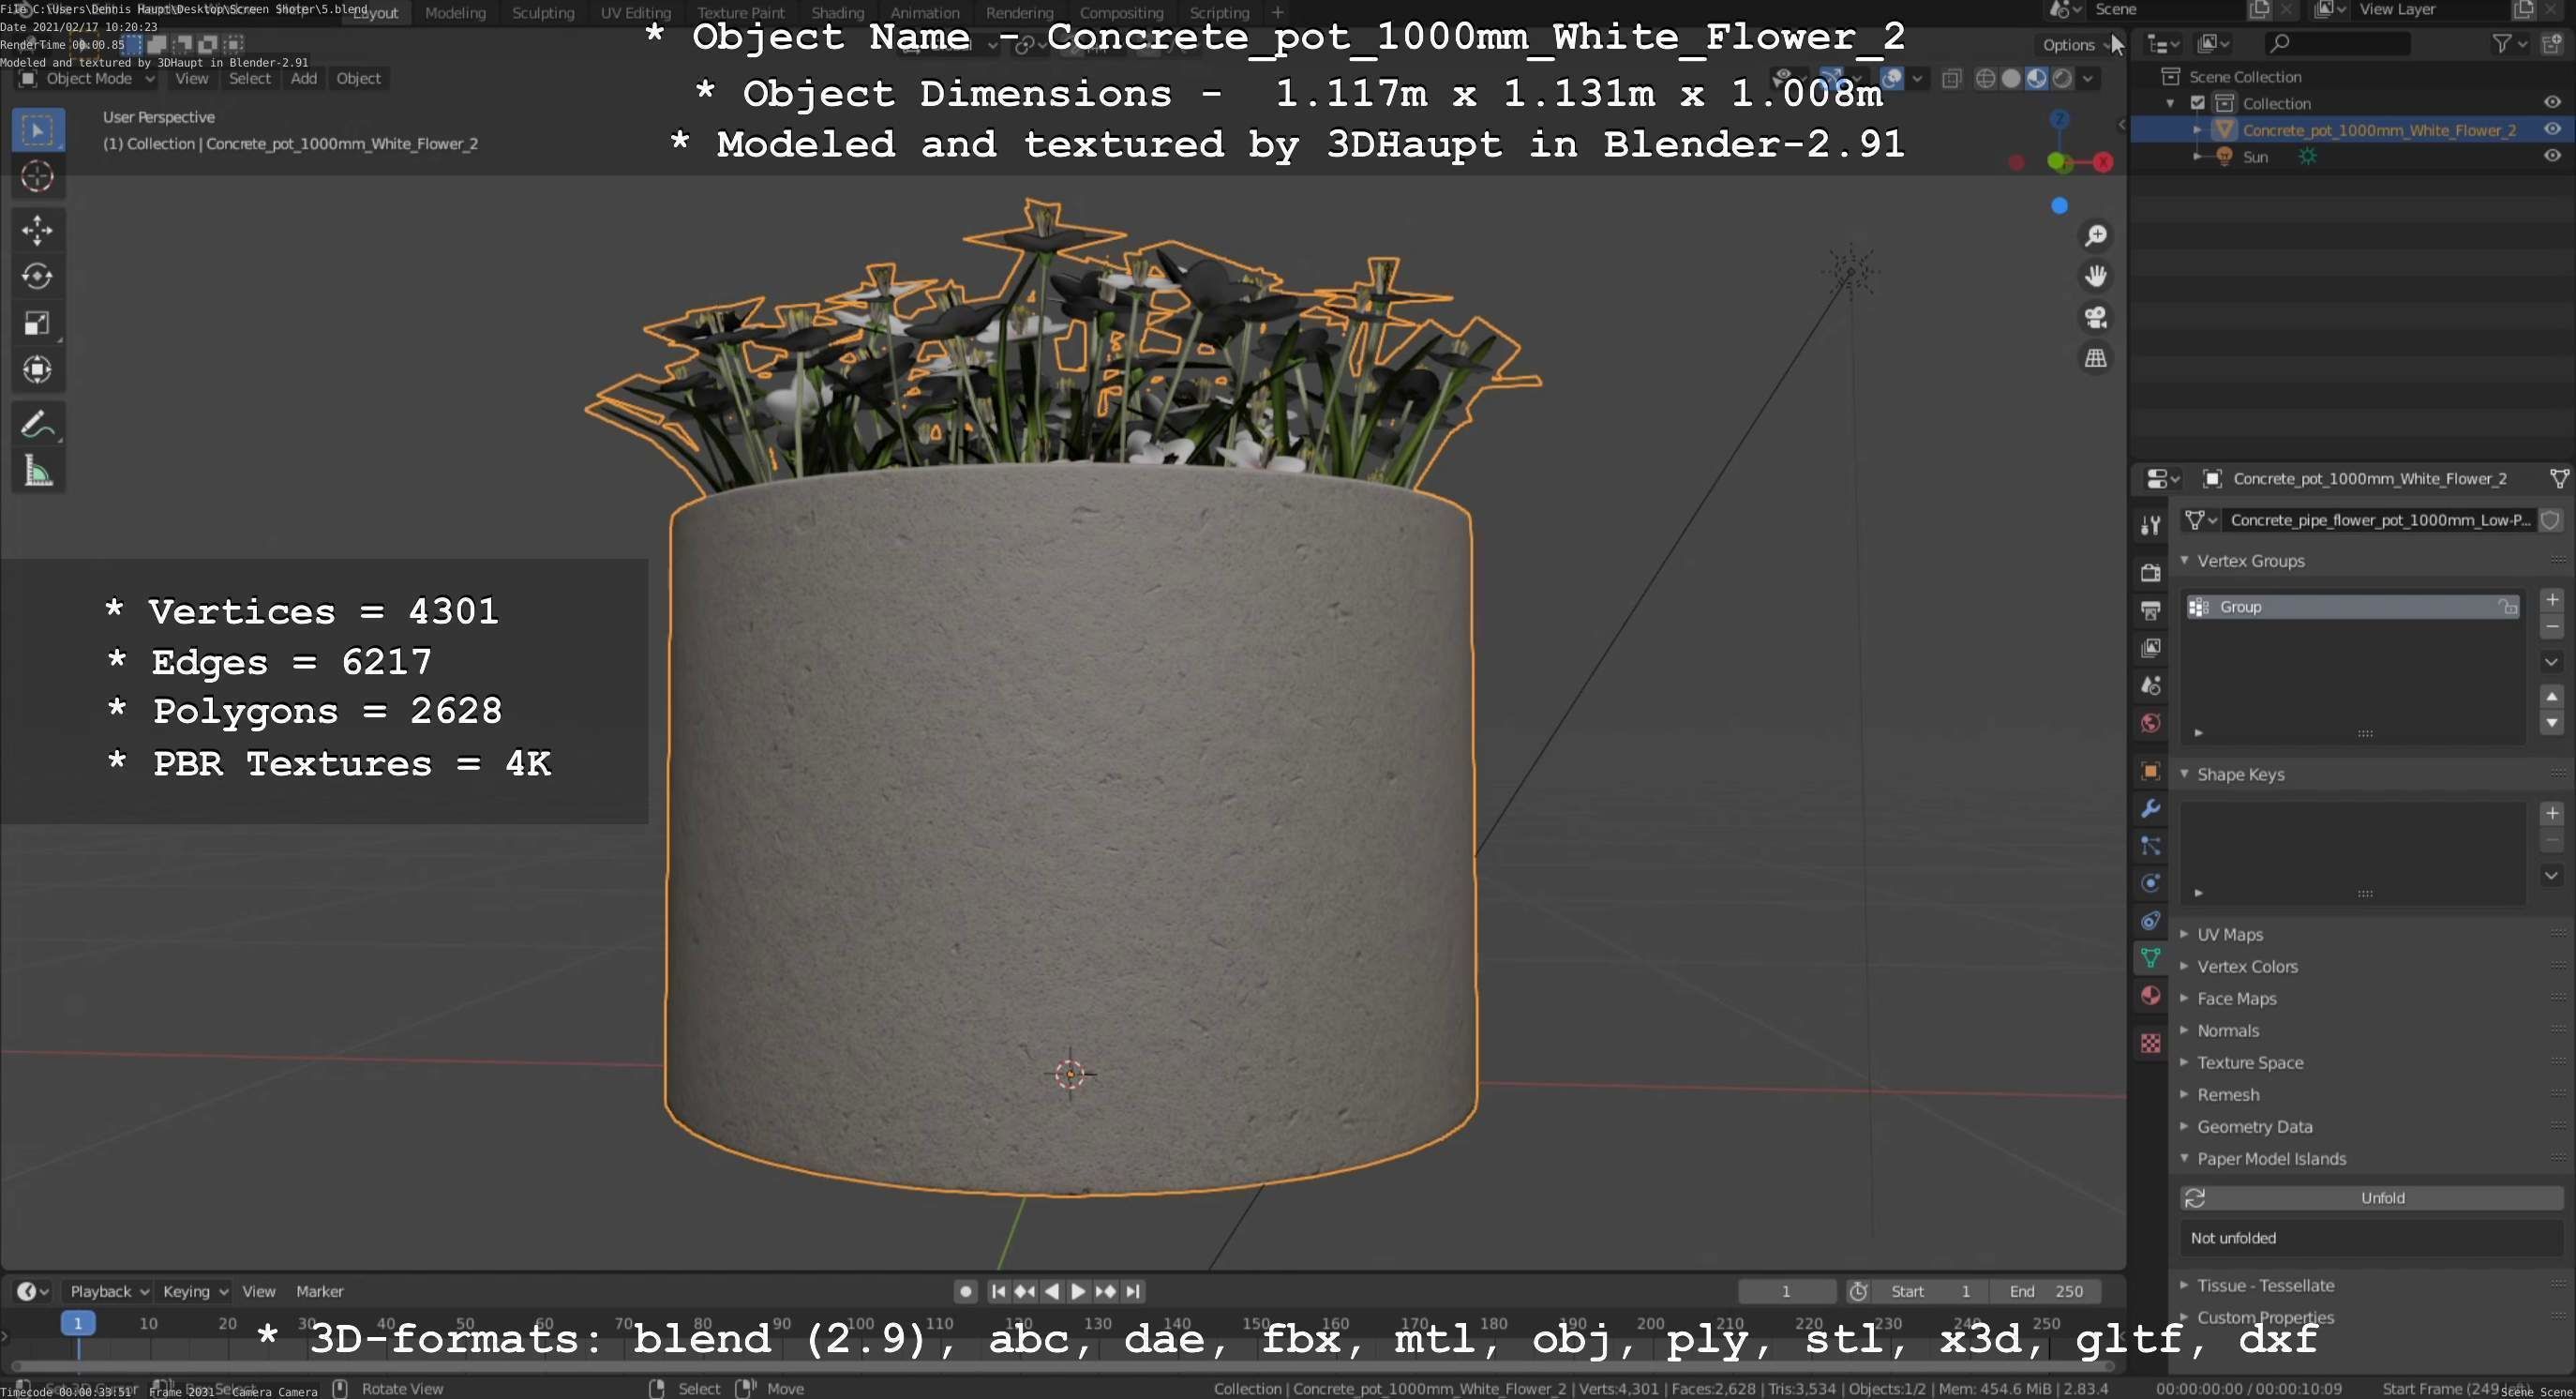Expand the UV Maps panel
2576x1399 pixels.
tap(2184, 934)
